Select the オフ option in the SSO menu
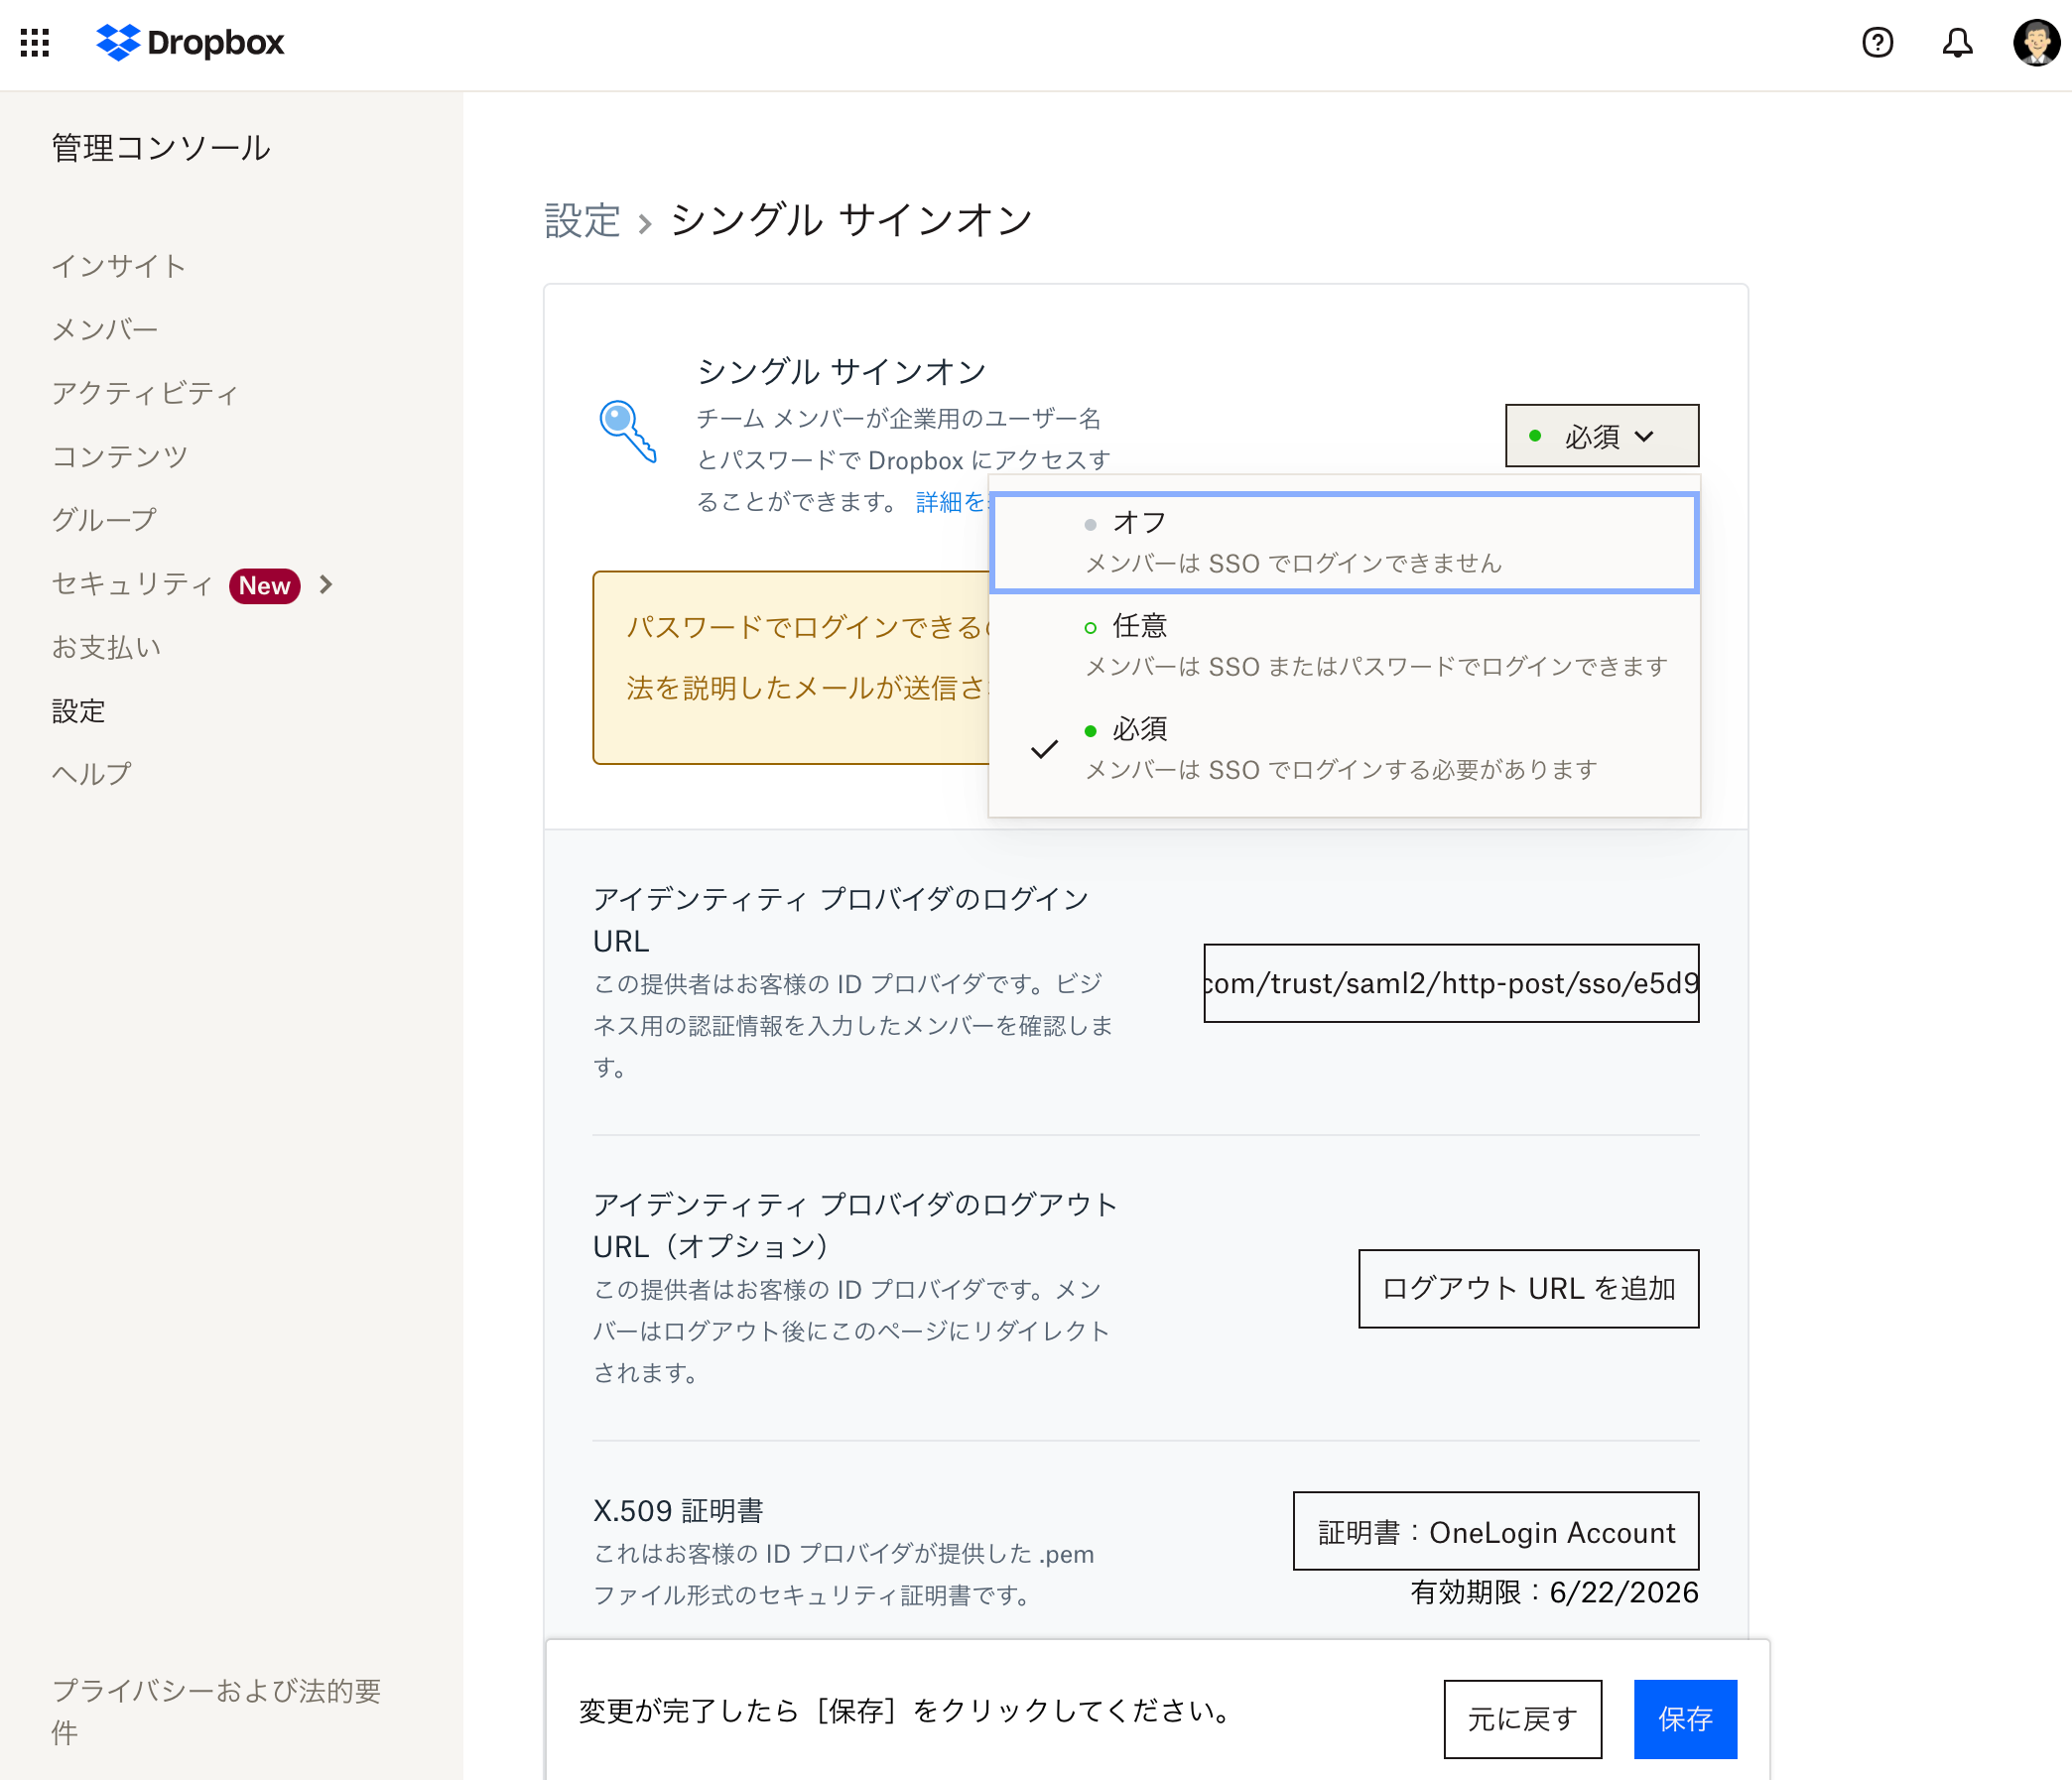 1345,543
